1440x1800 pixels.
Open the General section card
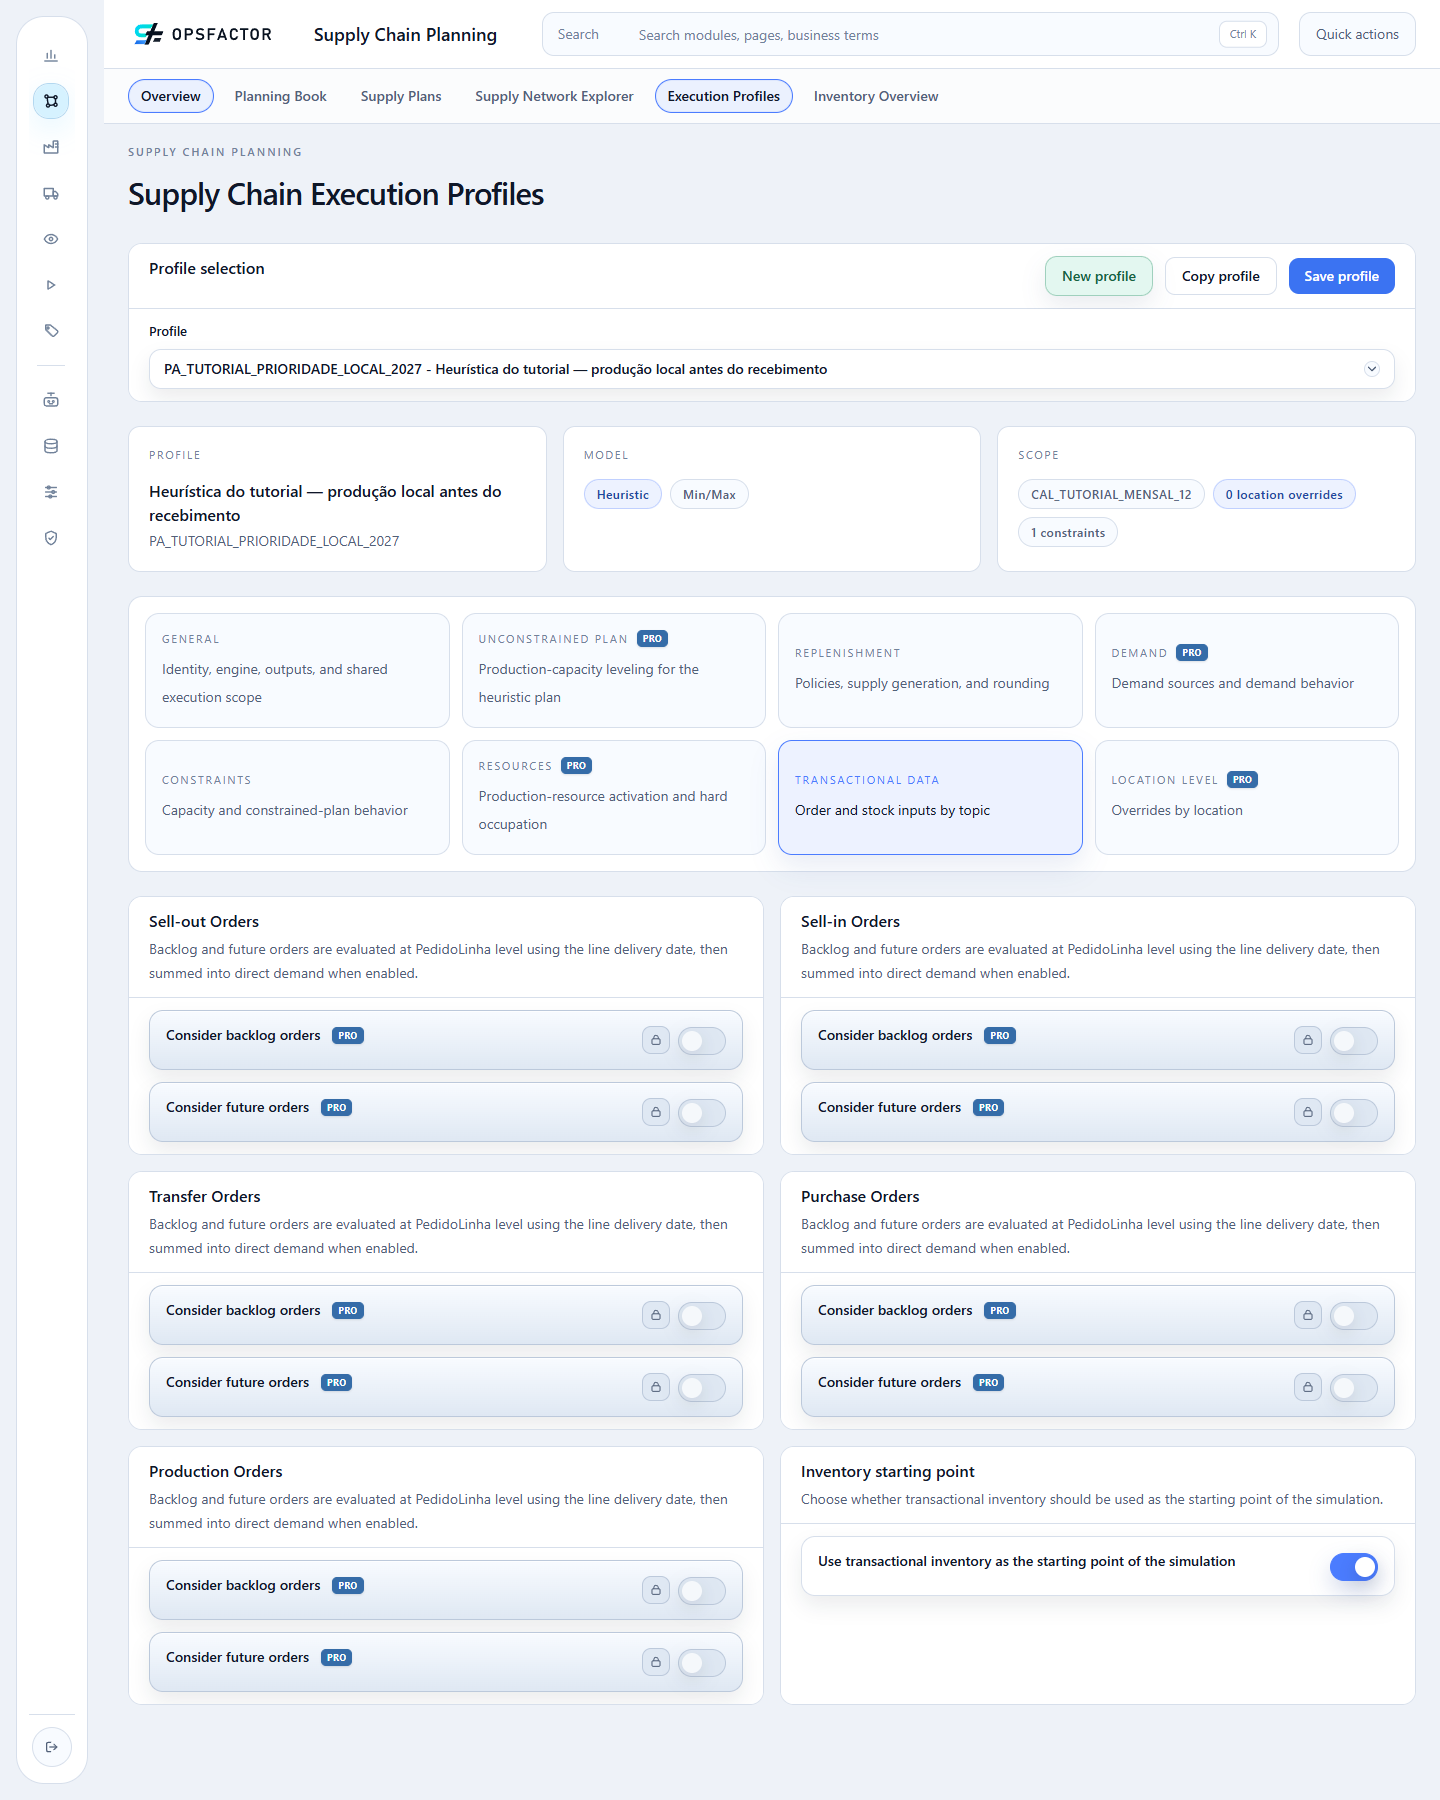tap(297, 670)
